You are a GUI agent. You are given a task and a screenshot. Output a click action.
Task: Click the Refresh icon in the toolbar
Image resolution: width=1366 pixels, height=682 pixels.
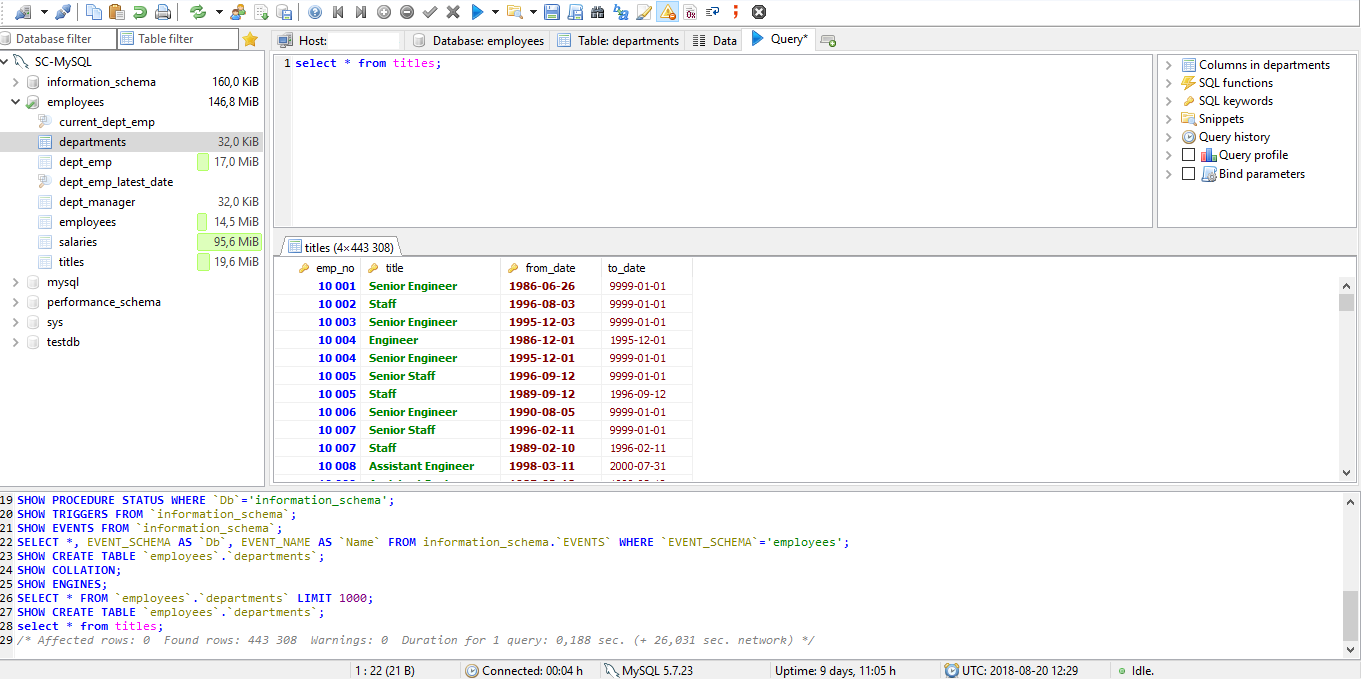coord(198,12)
